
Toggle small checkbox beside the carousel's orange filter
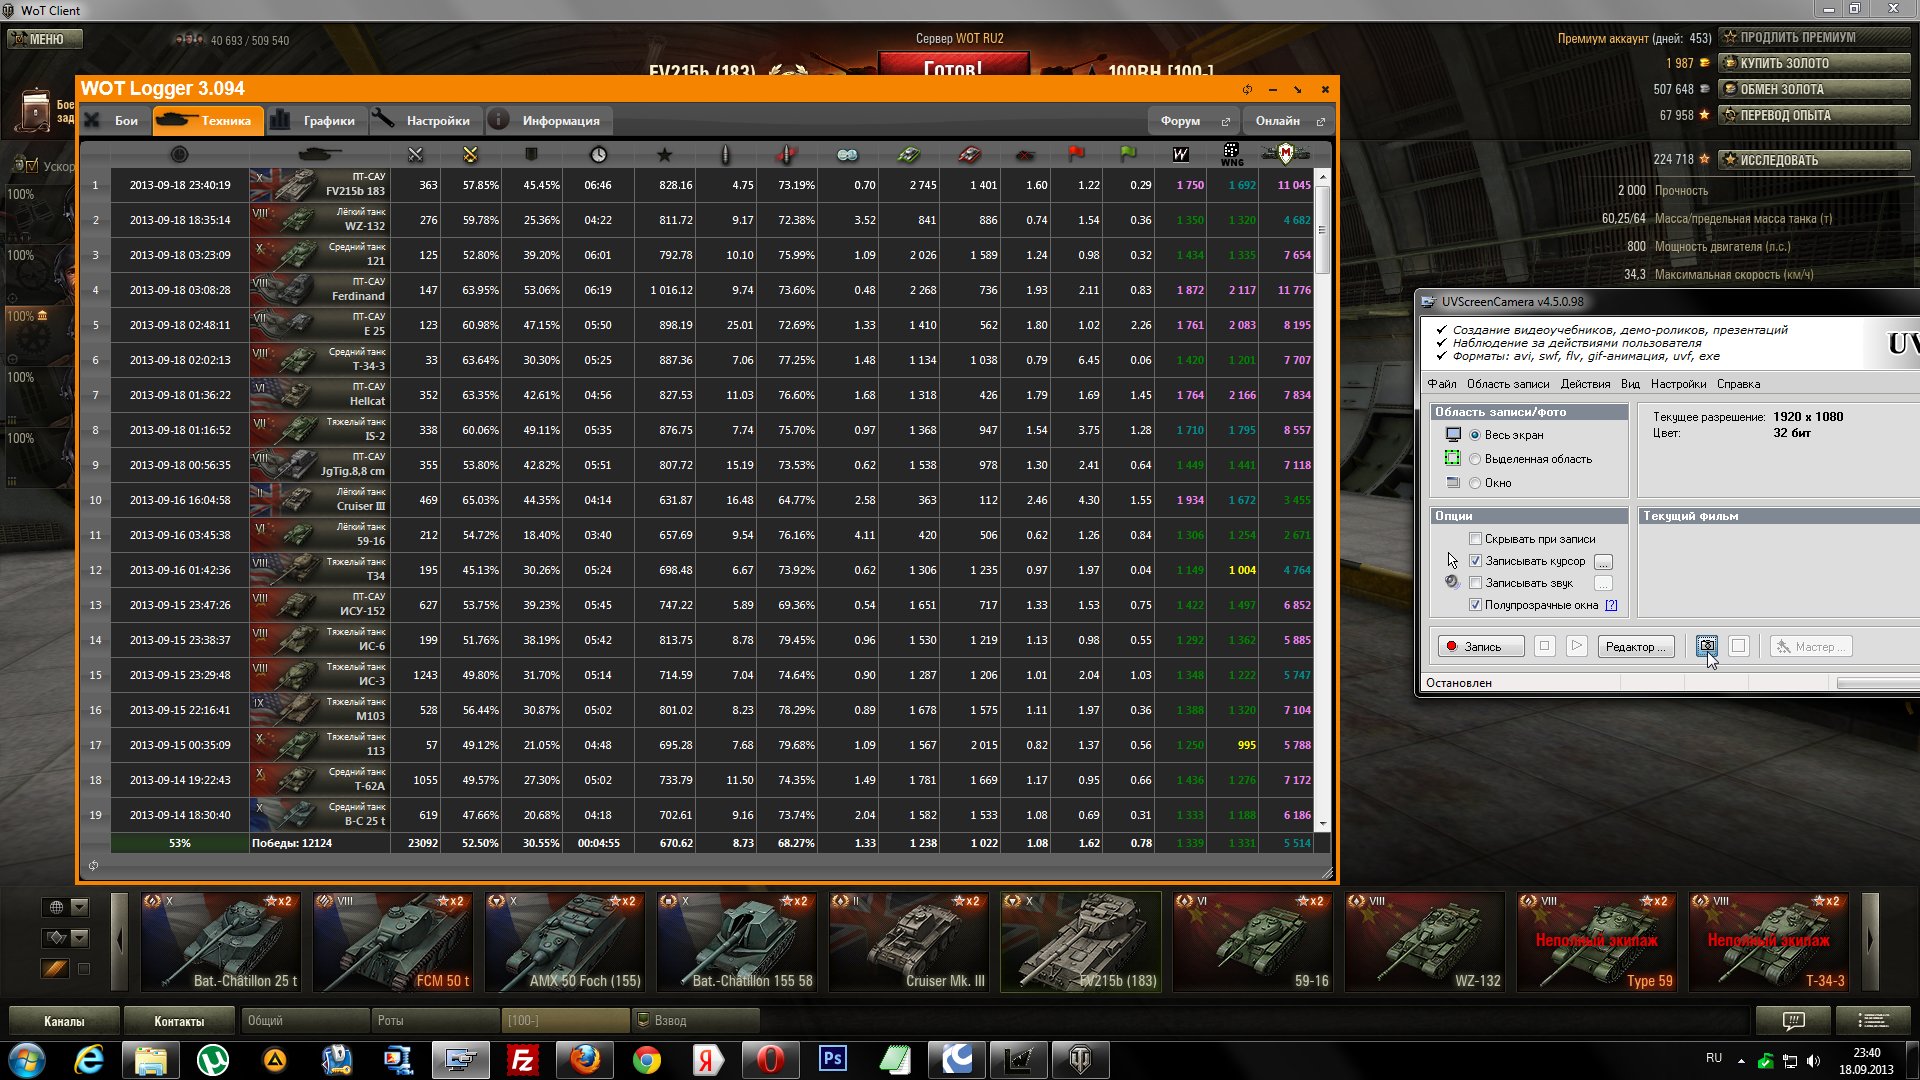(84, 969)
